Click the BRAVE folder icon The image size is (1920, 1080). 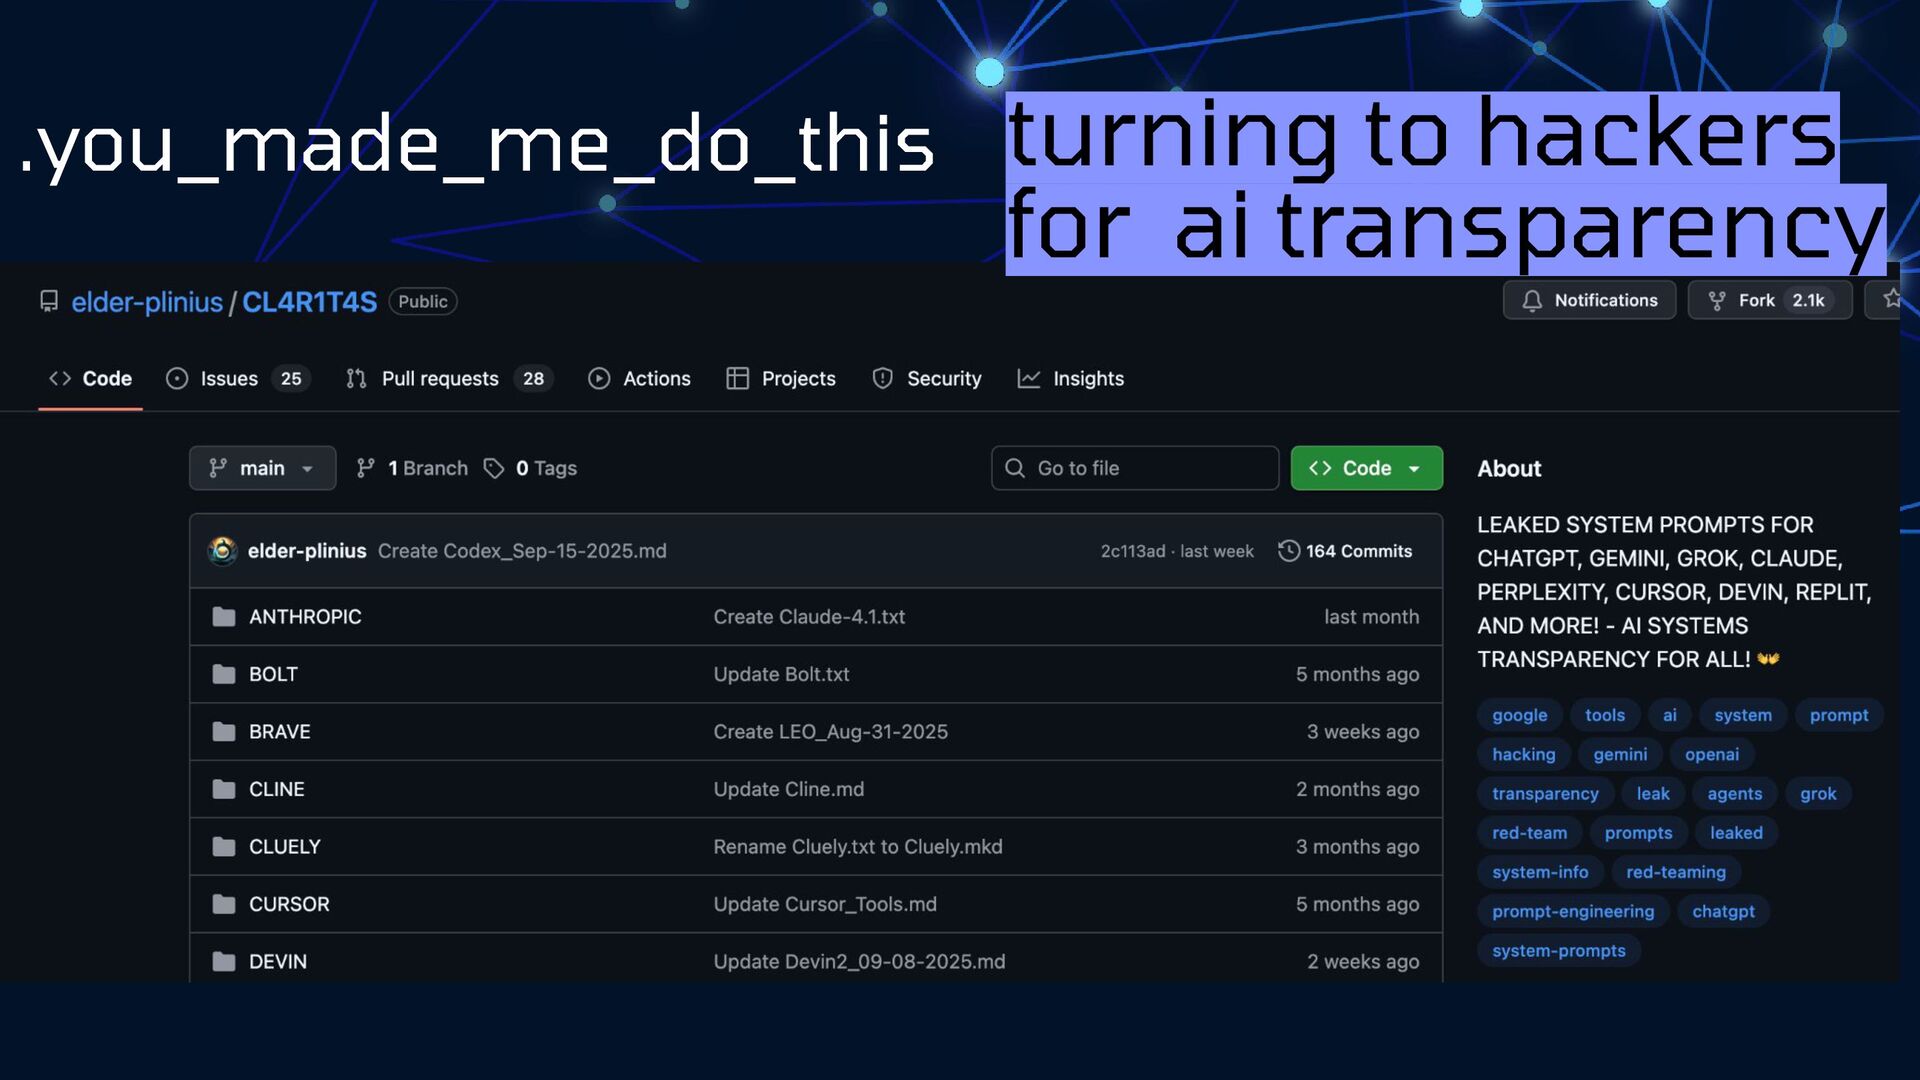[x=224, y=732]
